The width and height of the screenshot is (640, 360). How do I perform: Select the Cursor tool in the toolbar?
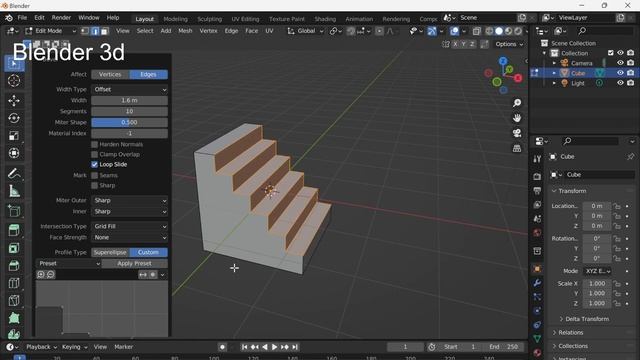click(x=14, y=80)
